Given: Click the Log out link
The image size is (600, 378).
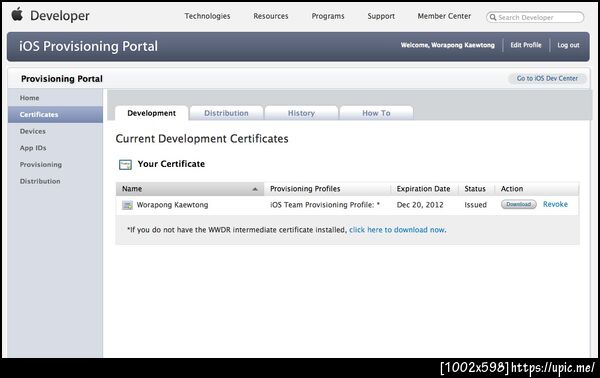Looking at the screenshot, I should click(568, 45).
